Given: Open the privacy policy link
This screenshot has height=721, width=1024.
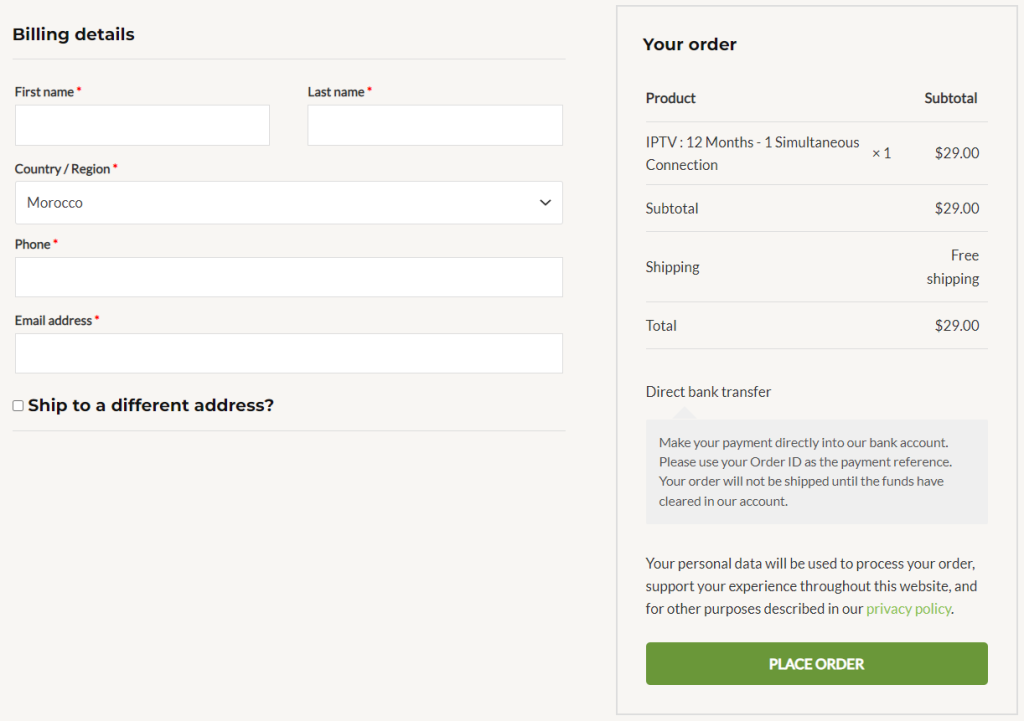Looking at the screenshot, I should tap(908, 609).
